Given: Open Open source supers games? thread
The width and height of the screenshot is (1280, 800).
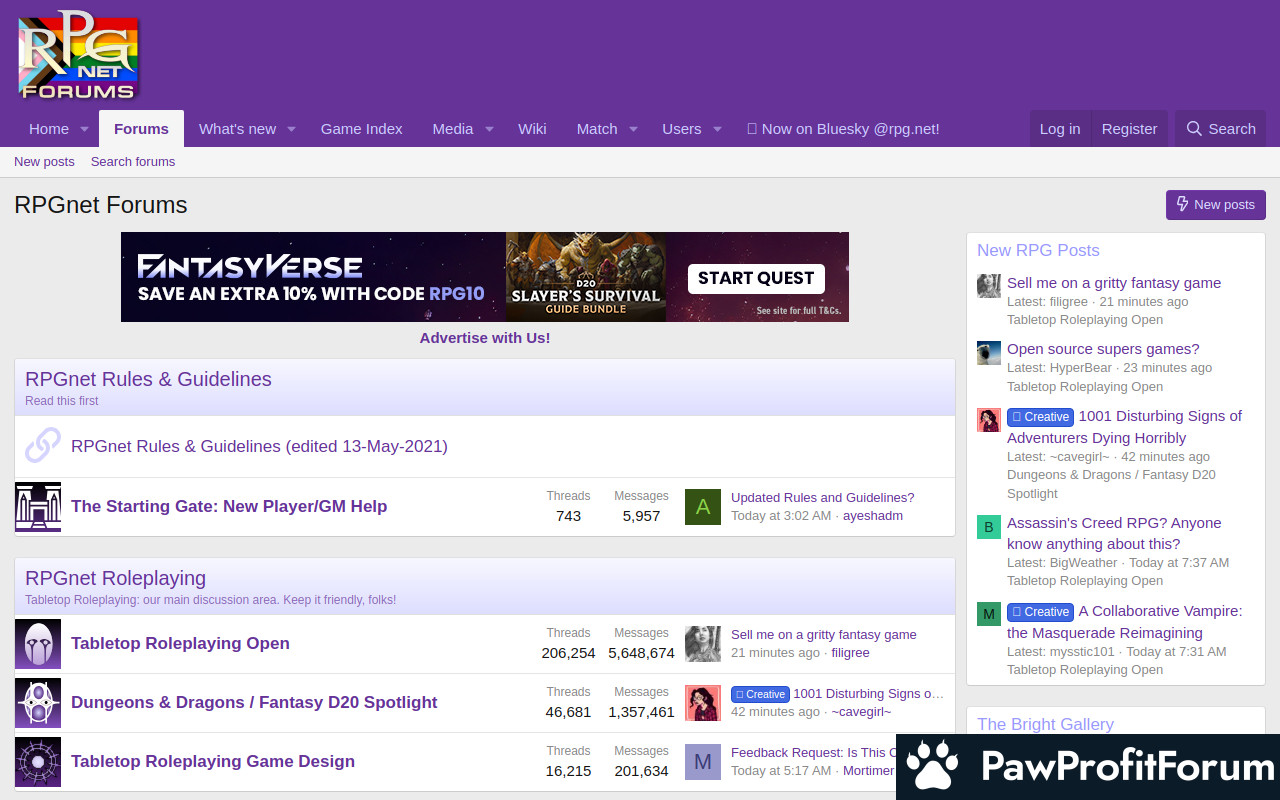Looking at the screenshot, I should (x=1103, y=349).
